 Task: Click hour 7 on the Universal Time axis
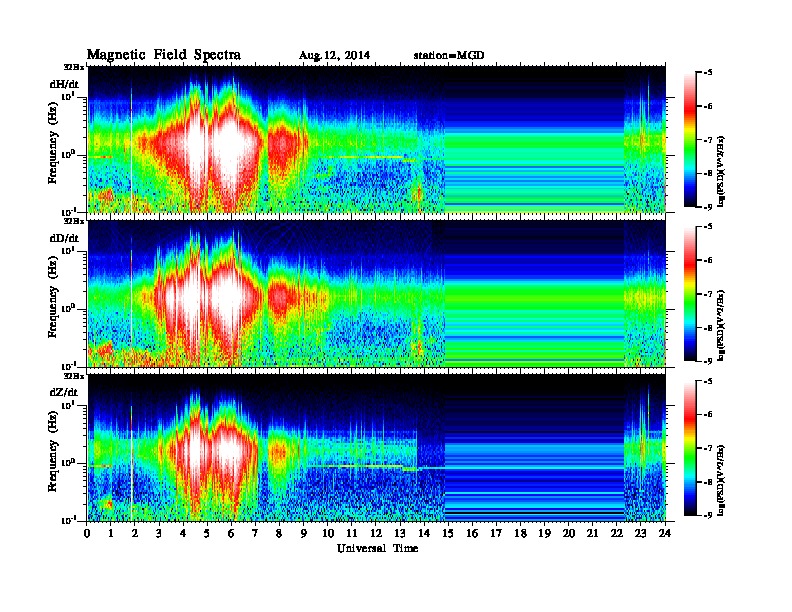pyautogui.click(x=255, y=533)
